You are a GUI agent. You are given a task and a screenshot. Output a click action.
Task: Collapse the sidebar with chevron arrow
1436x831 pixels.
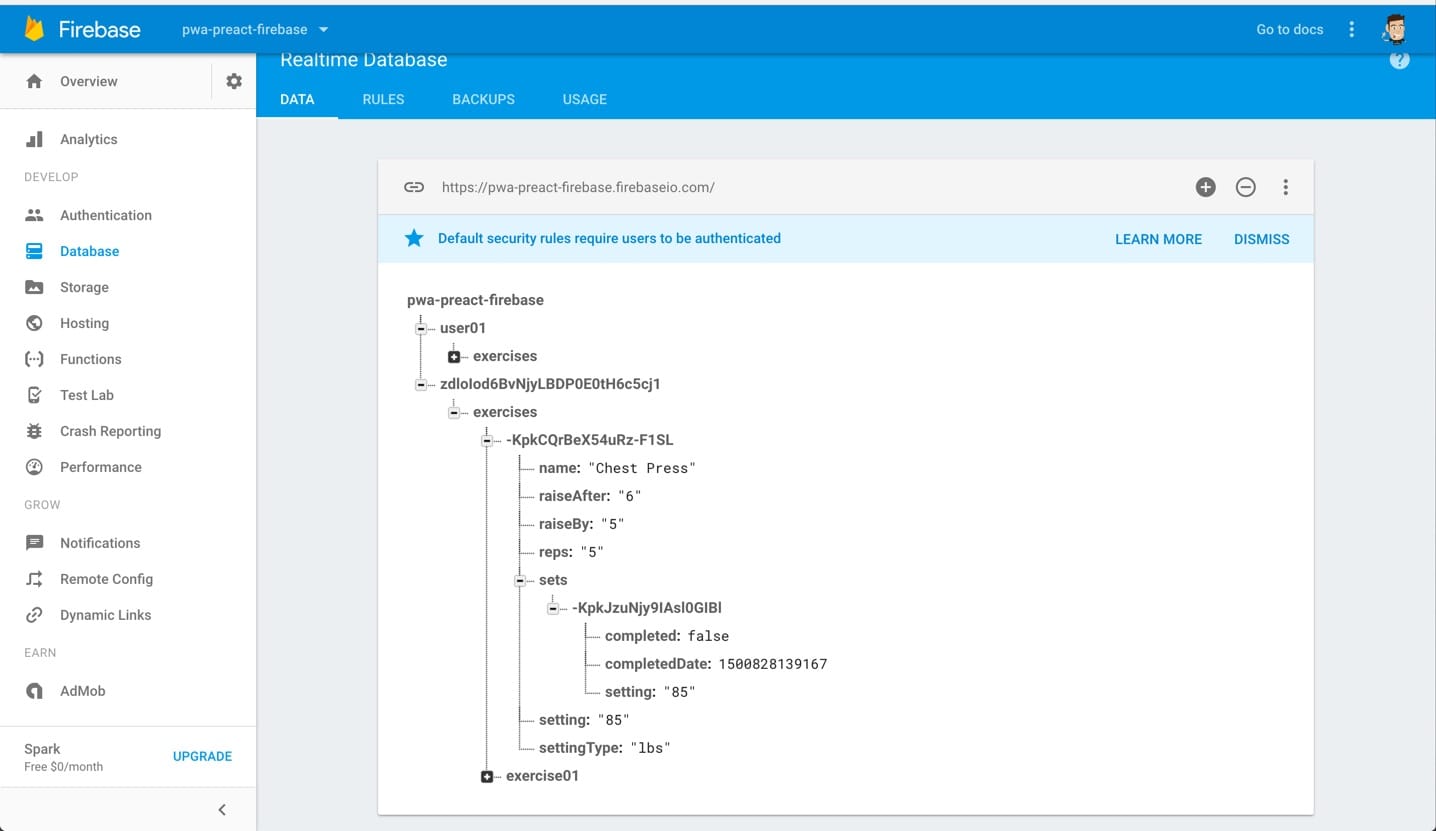click(222, 810)
